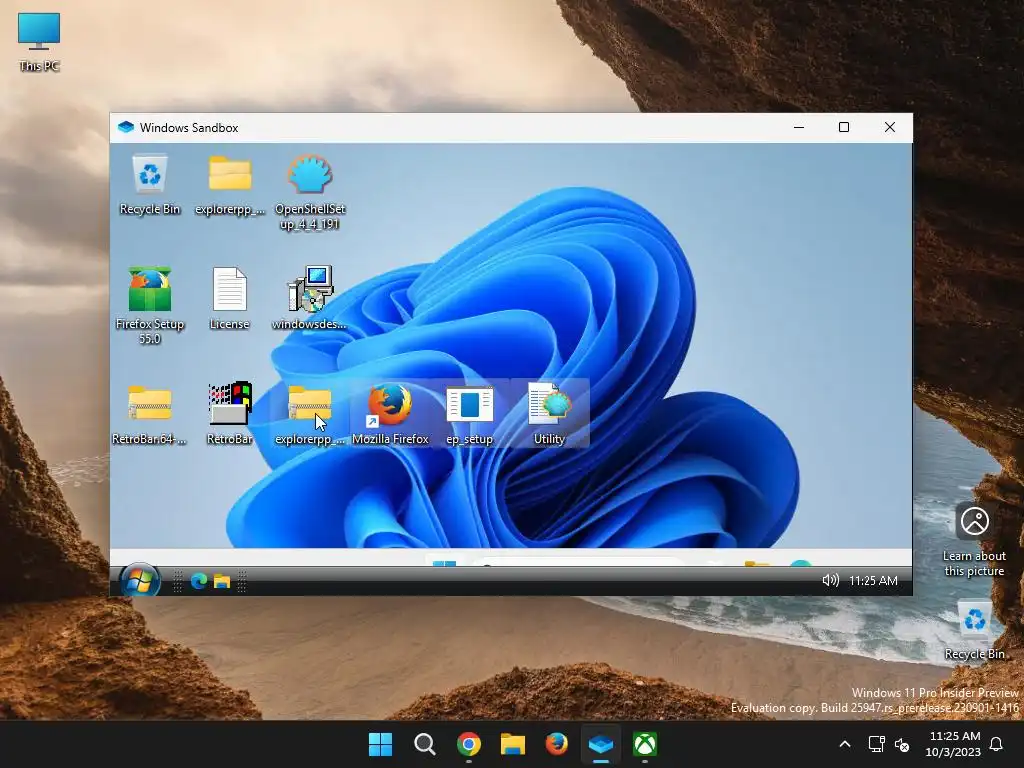The image size is (1024, 768).
Task: Open the Xbox app from the host taskbar
Action: pos(645,744)
